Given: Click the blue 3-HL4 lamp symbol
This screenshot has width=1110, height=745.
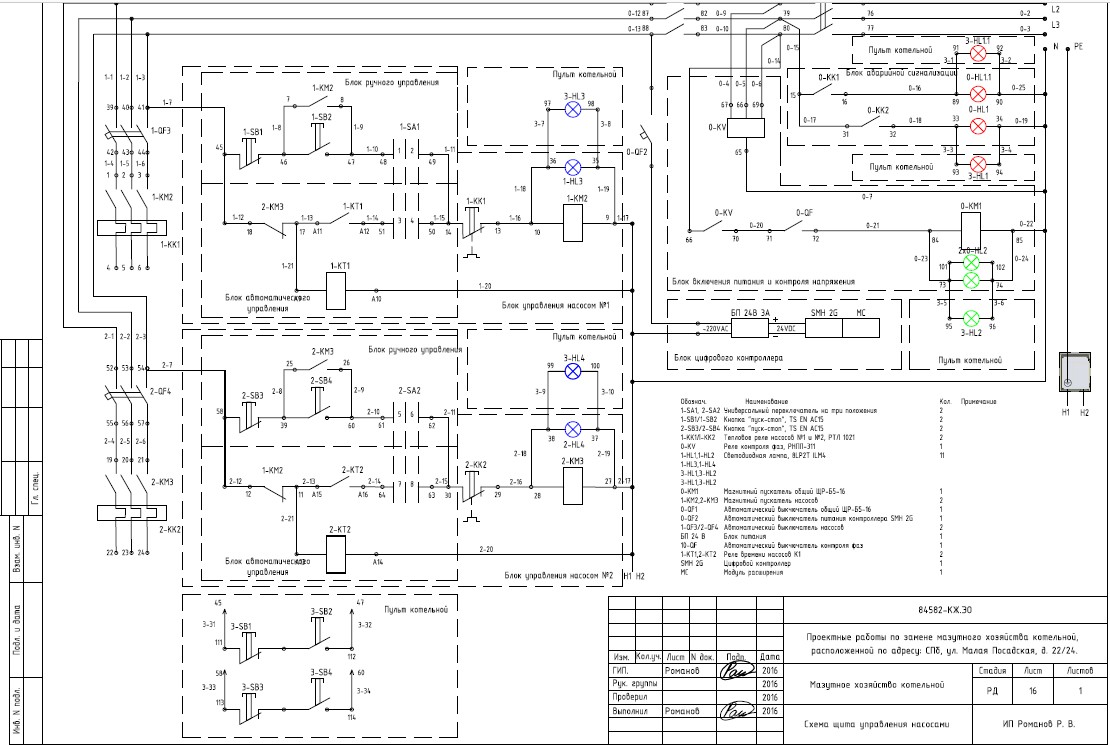Looking at the screenshot, I should (x=573, y=371).
